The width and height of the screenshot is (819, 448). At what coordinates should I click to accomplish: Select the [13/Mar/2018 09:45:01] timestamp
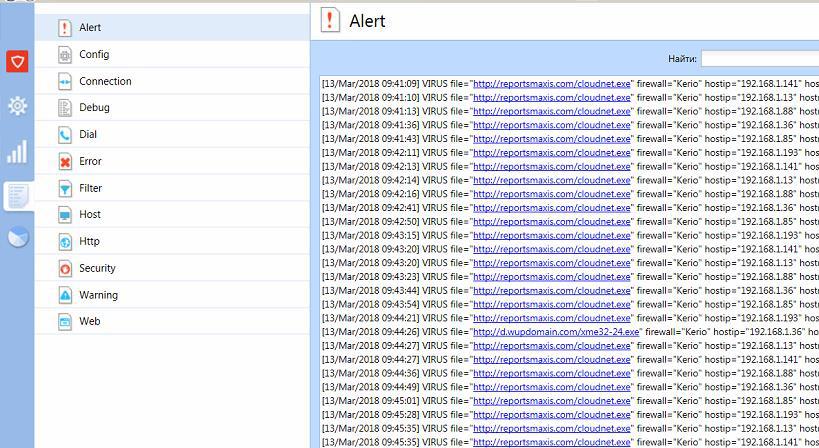[370, 401]
